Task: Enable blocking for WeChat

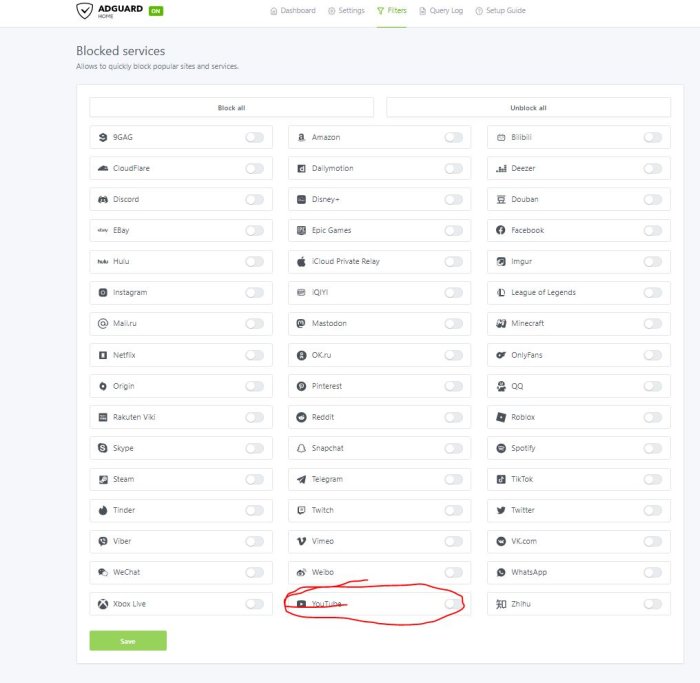Action: pyautogui.click(x=254, y=572)
